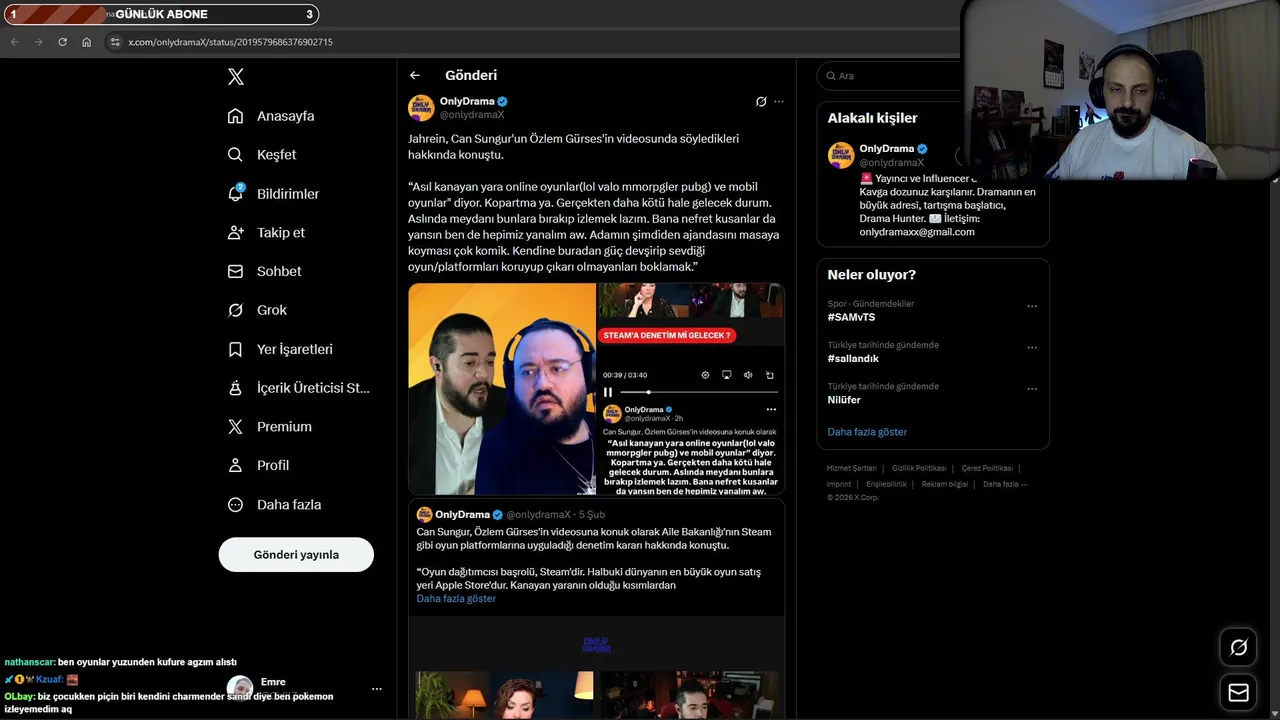Viewport: 1280px width, 720px height.
Task: Open the @onlydramaX handle on the main post
Action: pos(472,115)
